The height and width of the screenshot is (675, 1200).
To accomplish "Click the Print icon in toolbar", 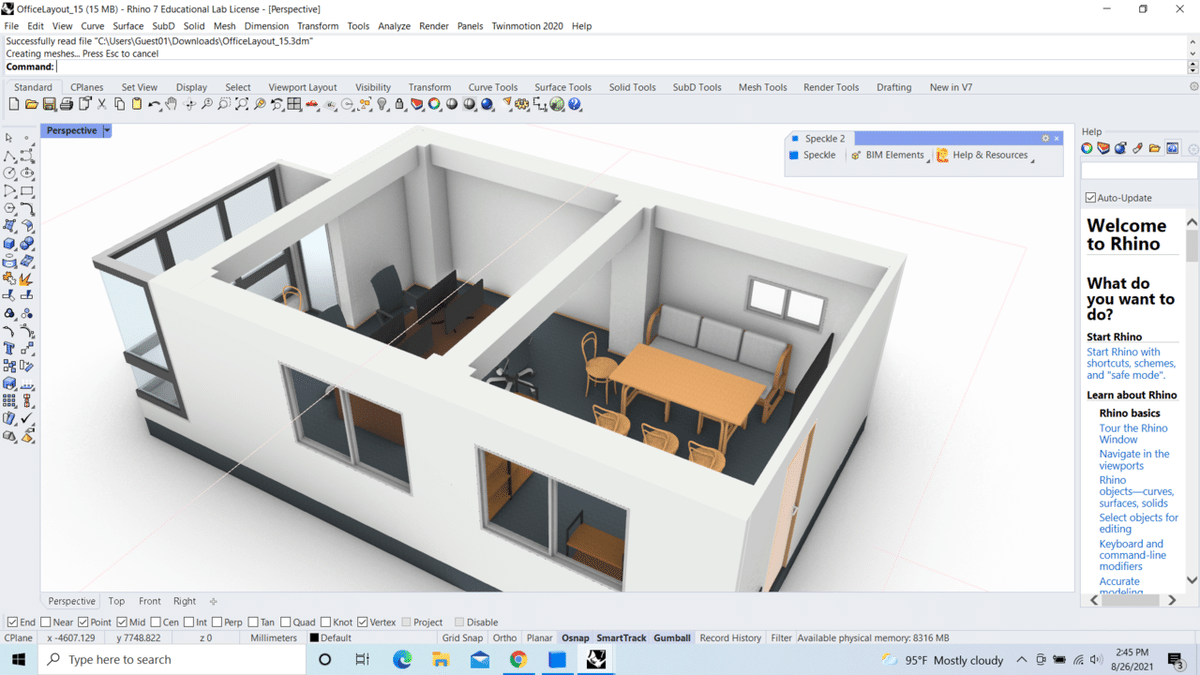I will pos(66,104).
